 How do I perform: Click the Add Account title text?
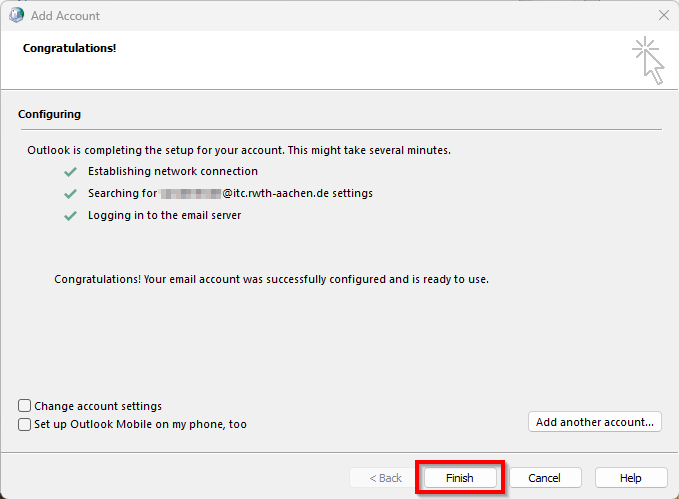(65, 16)
